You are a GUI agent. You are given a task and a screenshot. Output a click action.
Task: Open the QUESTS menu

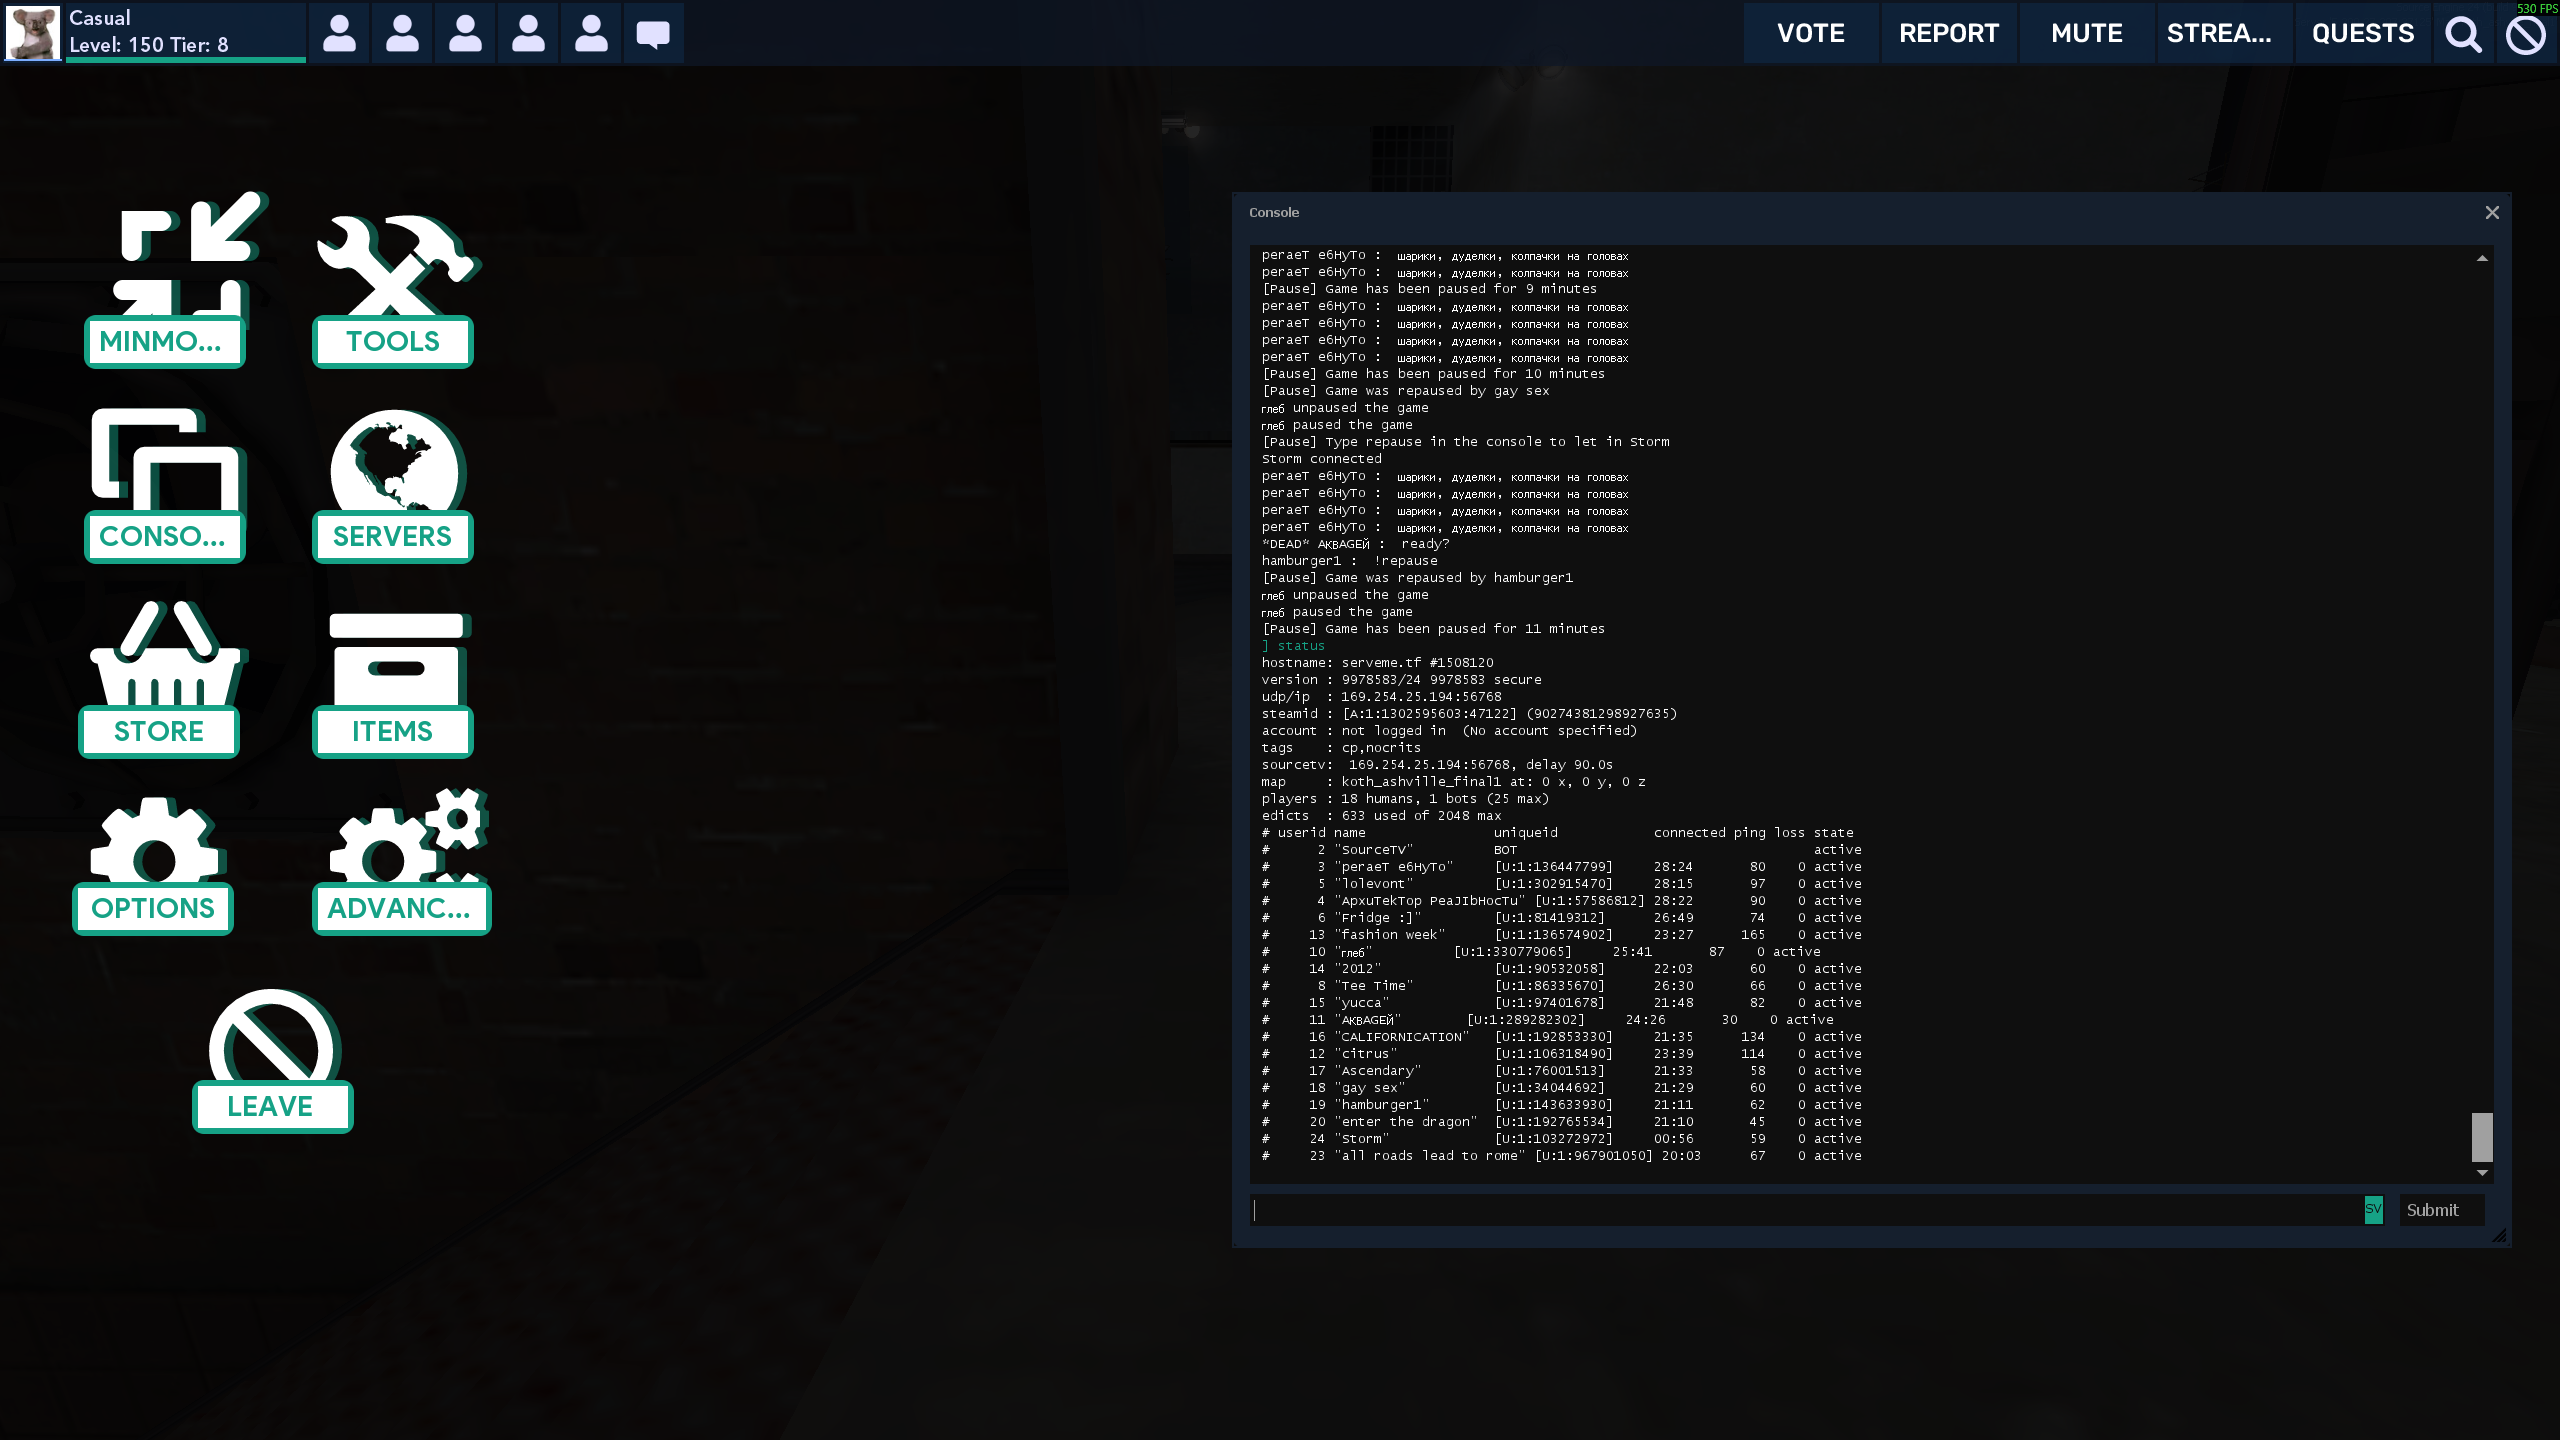click(2362, 34)
